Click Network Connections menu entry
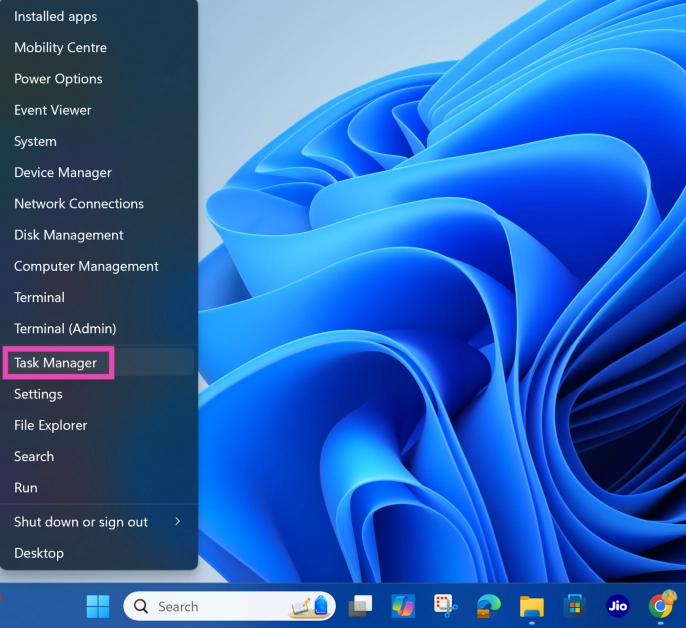Image resolution: width=686 pixels, height=628 pixels. click(x=79, y=204)
